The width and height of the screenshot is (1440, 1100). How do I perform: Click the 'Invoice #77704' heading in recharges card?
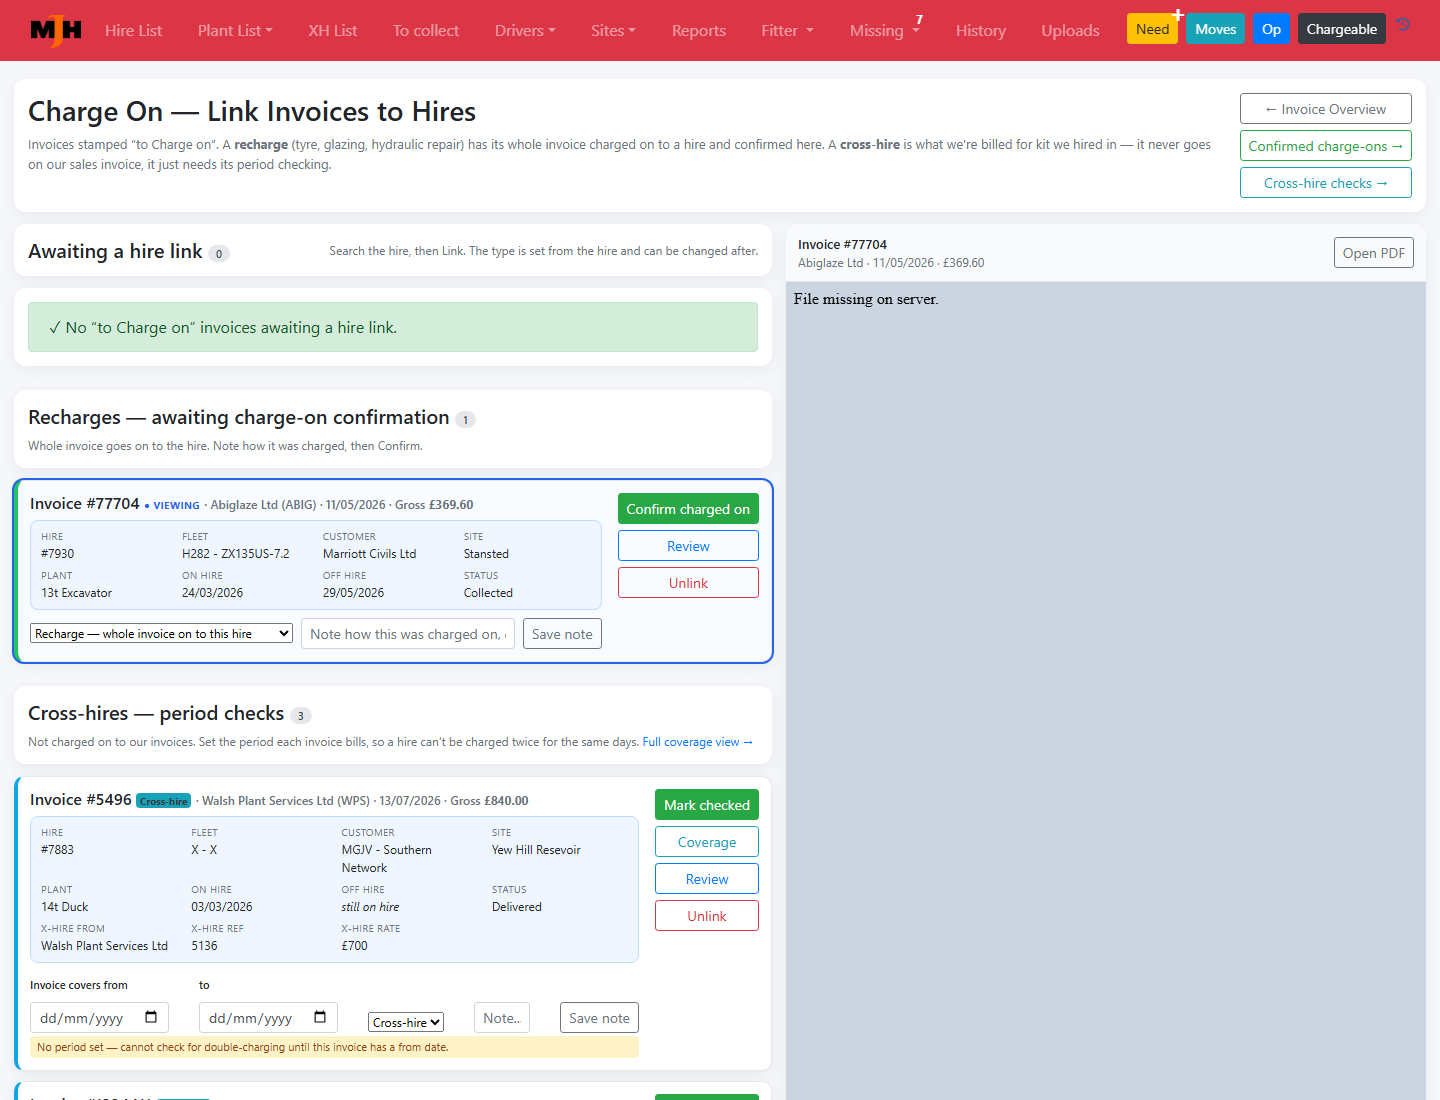tap(85, 504)
